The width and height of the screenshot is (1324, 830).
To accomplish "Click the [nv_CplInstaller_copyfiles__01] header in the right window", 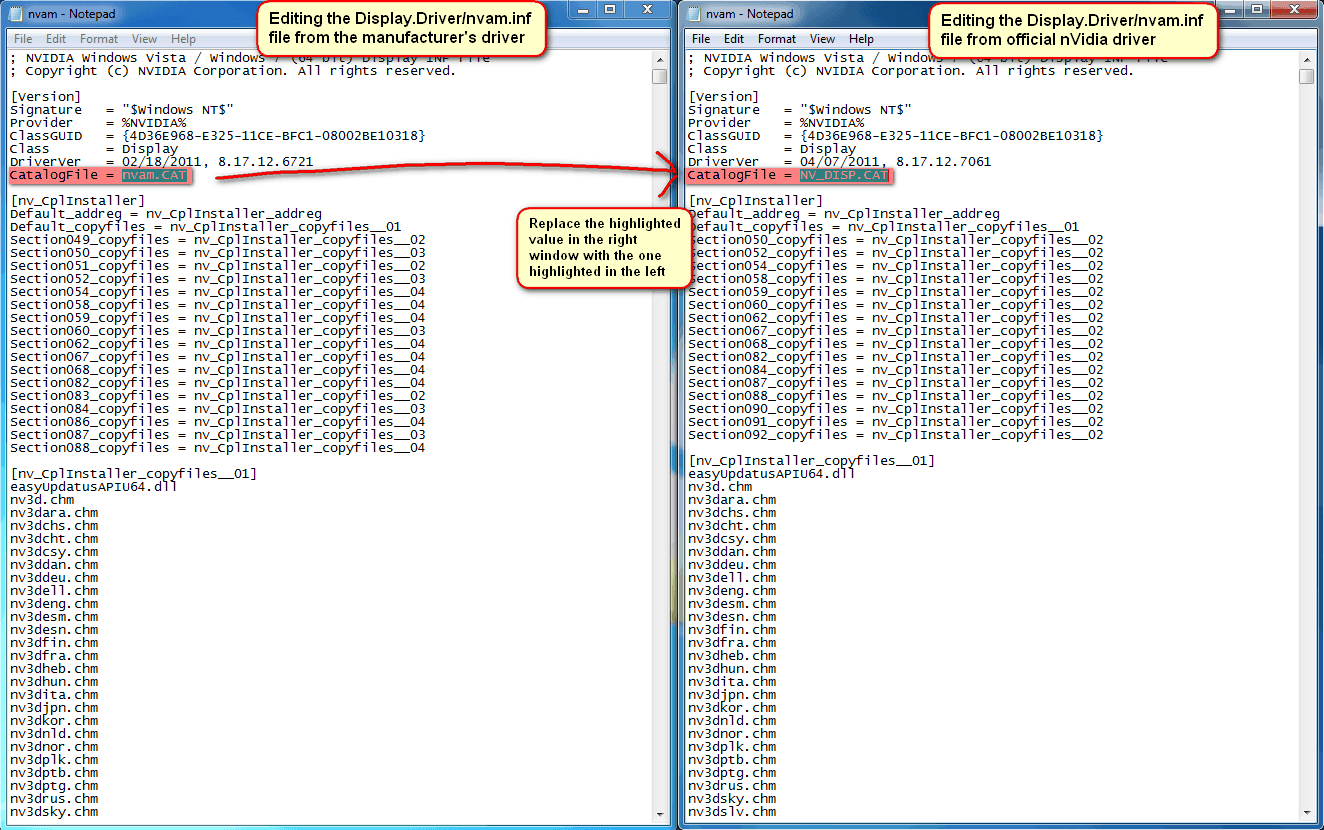I will 811,461.
